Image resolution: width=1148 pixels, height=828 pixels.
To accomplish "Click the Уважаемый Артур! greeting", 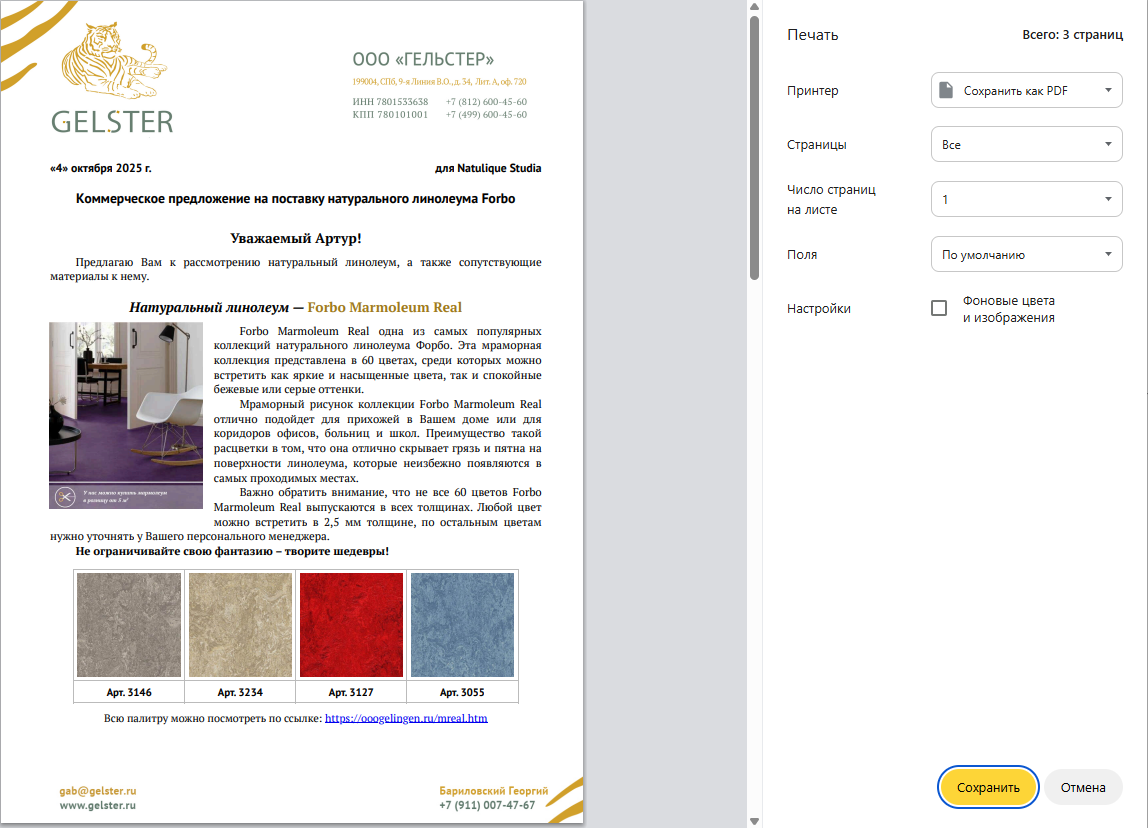I will point(296,238).
